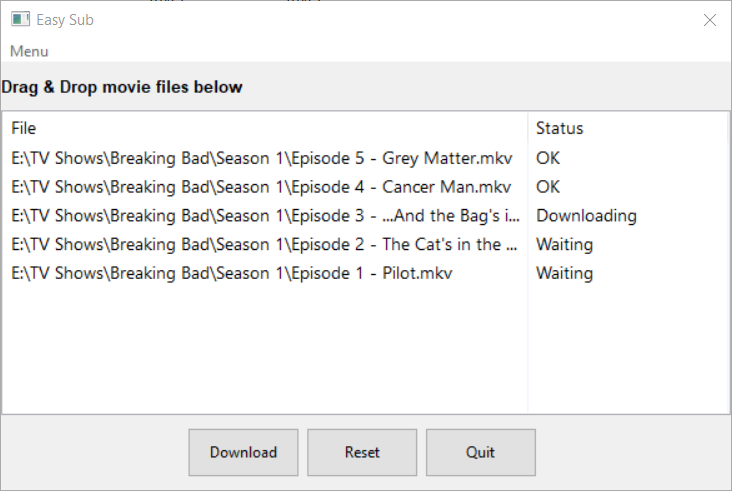Select the Episode 1 - Pilot.mkv row
This screenshot has height=491, width=732.
232,273
